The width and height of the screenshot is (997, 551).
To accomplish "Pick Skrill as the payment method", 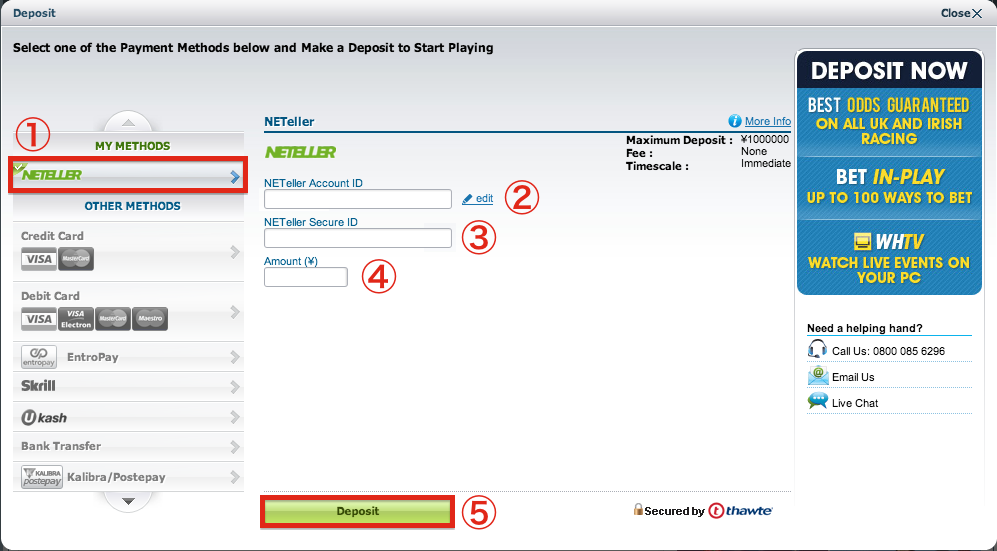I will coord(128,386).
